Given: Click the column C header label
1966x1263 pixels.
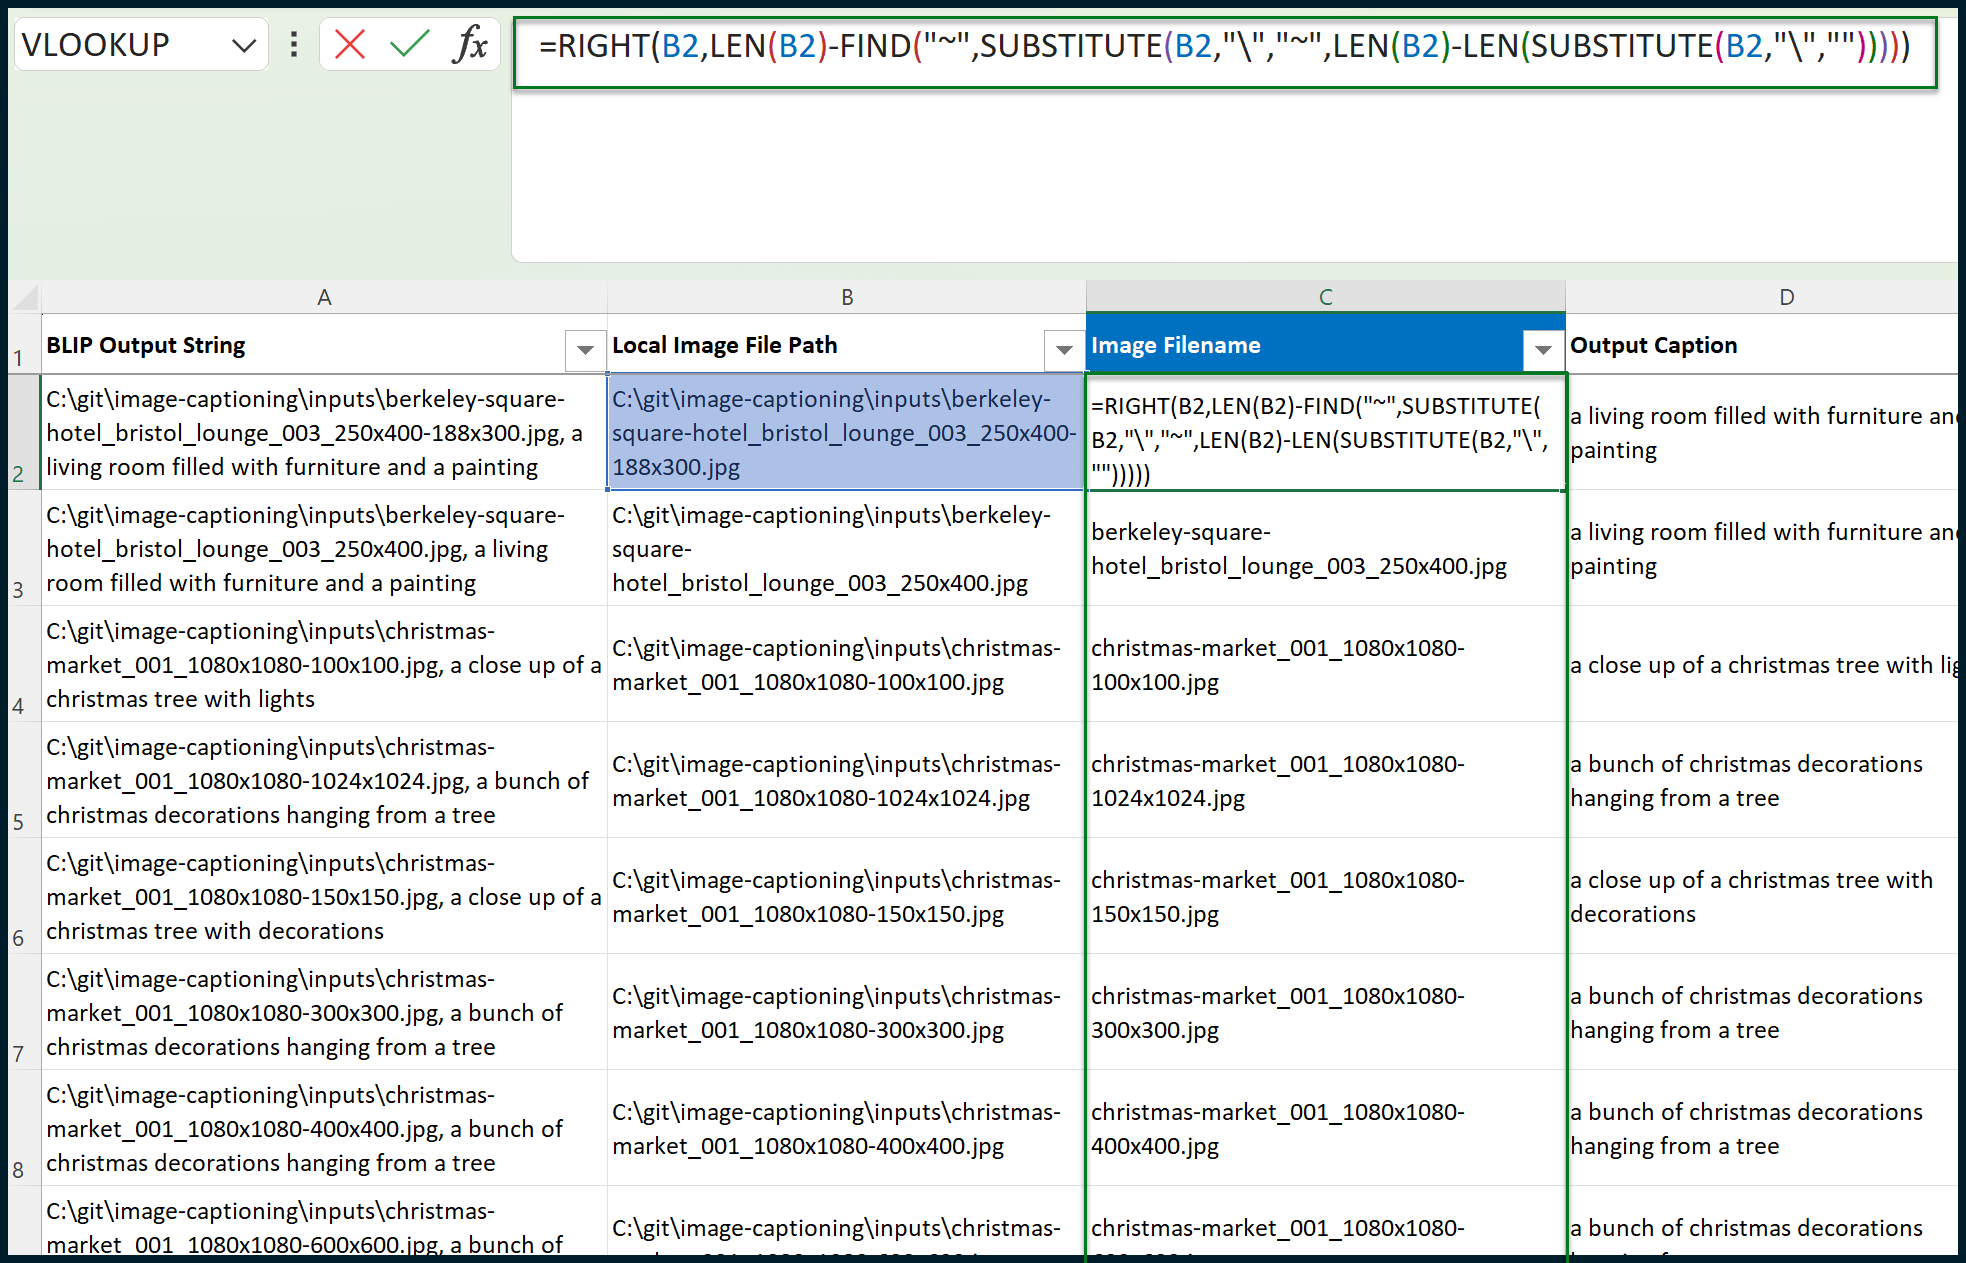Looking at the screenshot, I should pos(1320,298).
